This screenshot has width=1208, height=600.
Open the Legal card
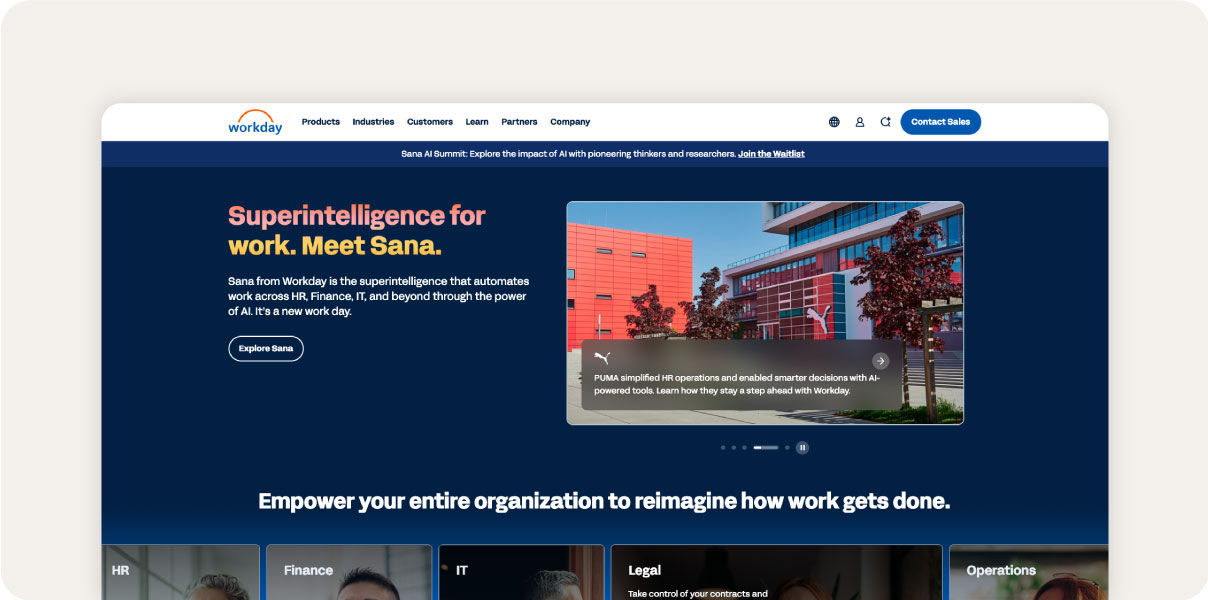pyautogui.click(x=776, y=572)
